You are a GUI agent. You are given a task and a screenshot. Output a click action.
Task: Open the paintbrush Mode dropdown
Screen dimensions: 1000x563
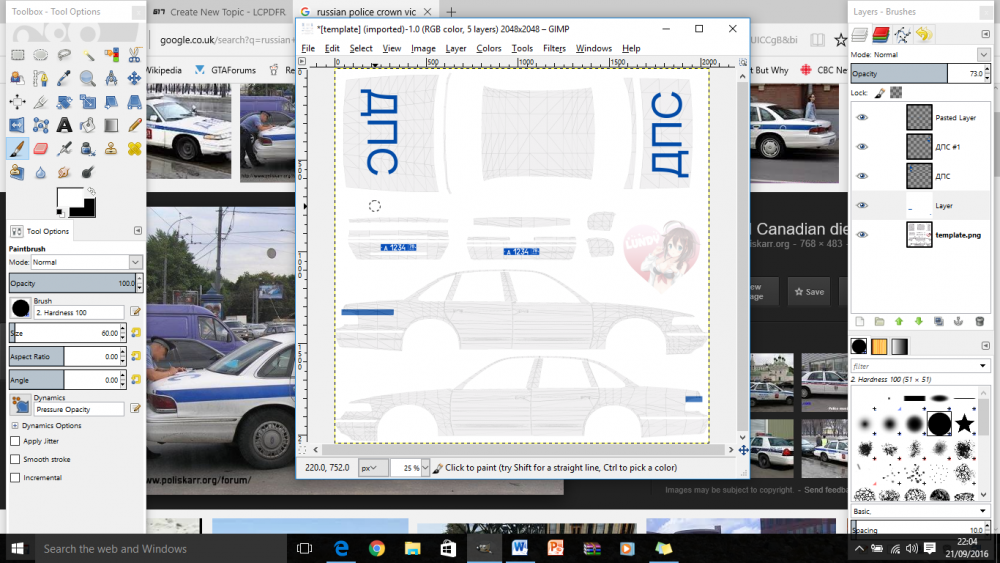pyautogui.click(x=87, y=262)
